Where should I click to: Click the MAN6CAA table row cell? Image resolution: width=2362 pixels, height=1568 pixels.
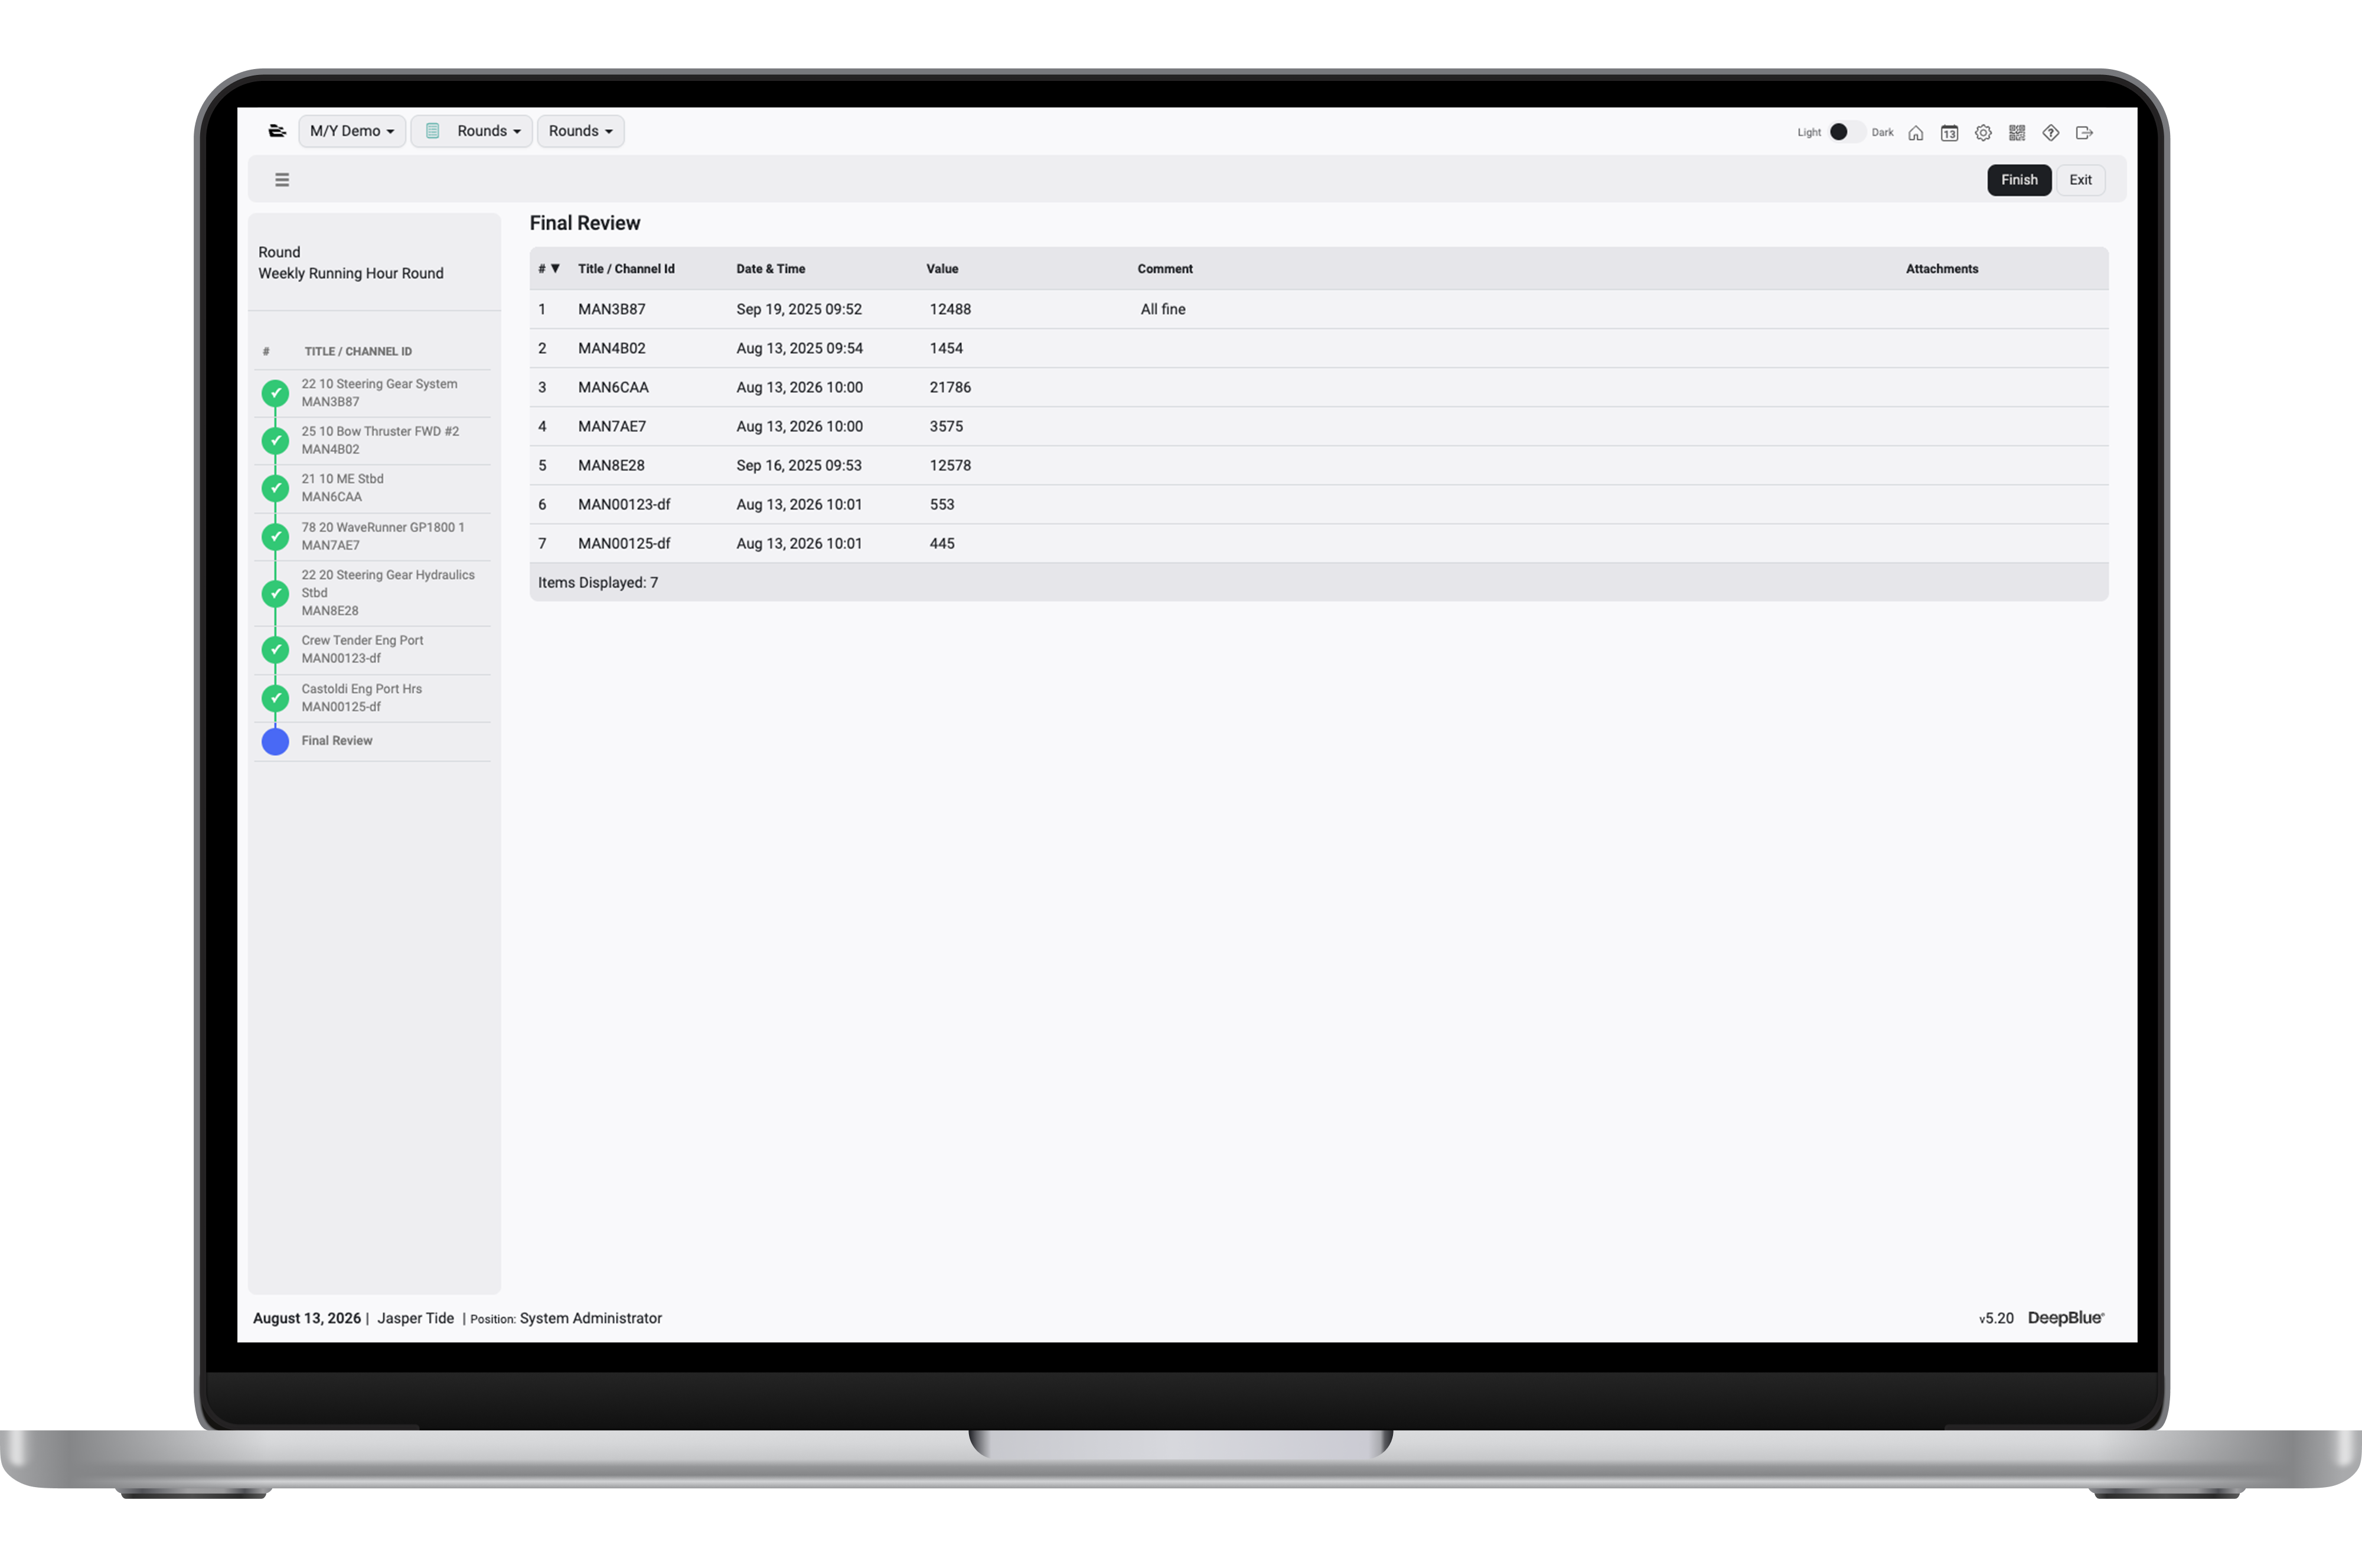tap(613, 388)
